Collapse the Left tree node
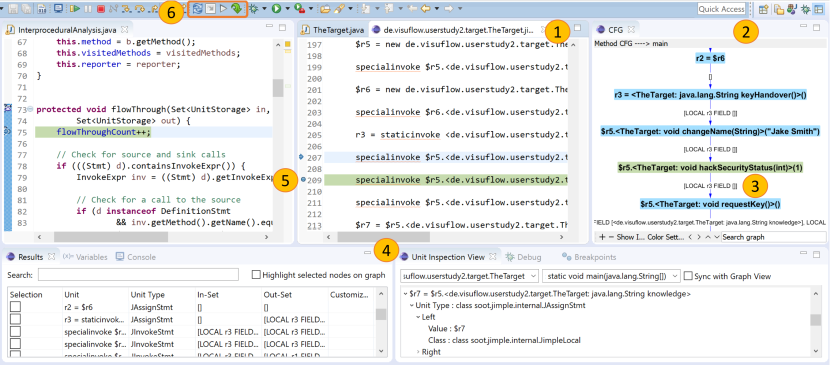This screenshot has height=365, width=830. coord(418,317)
